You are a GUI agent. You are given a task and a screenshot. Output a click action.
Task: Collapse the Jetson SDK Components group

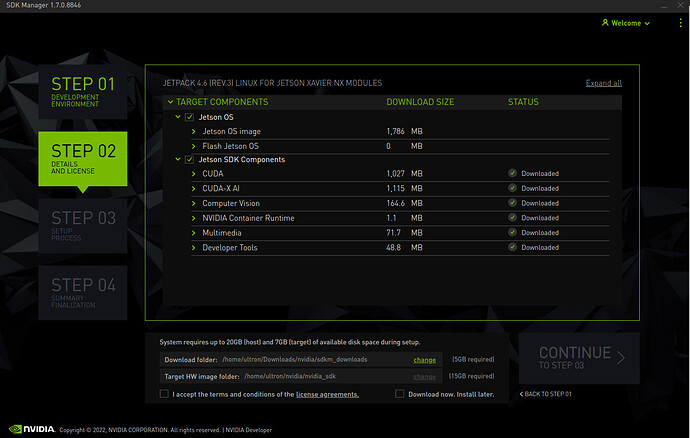[178, 159]
